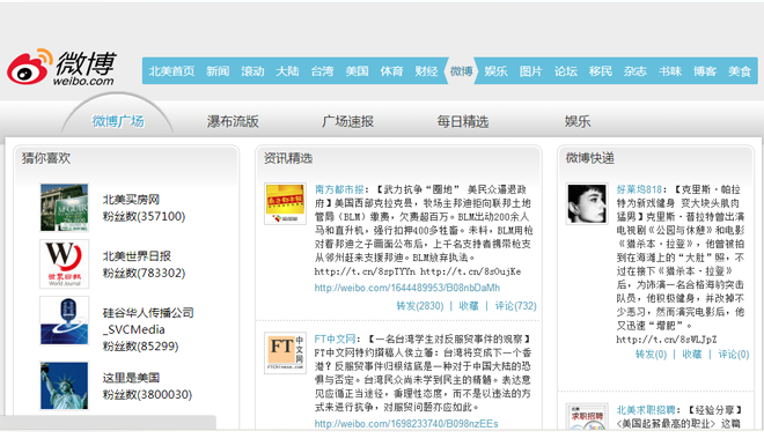Click the Weibo eye logo icon
Image resolution: width=764 pixels, height=432 pixels.
click(29, 67)
